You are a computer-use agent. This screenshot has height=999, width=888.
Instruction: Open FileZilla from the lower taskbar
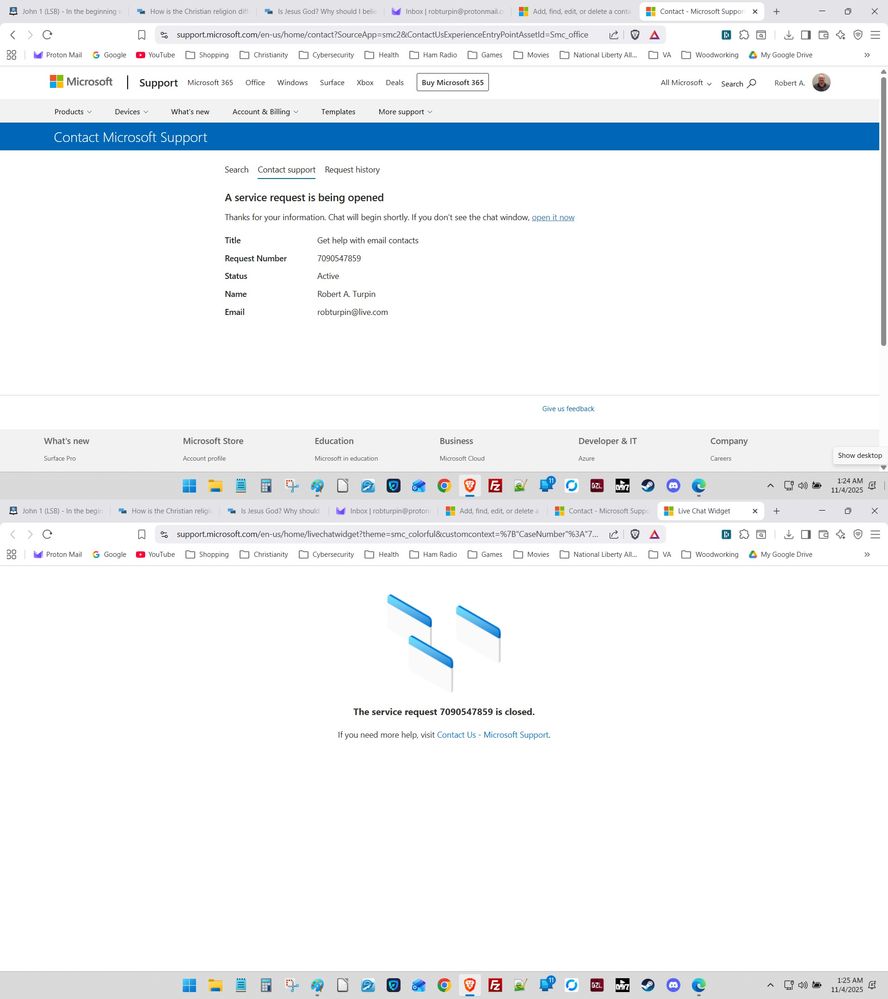[495, 985]
